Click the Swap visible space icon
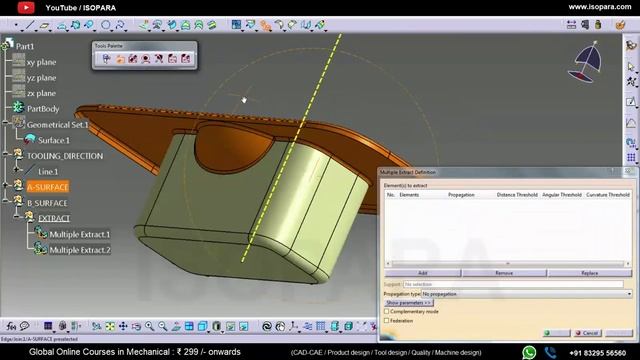 pyautogui.click(x=244, y=326)
